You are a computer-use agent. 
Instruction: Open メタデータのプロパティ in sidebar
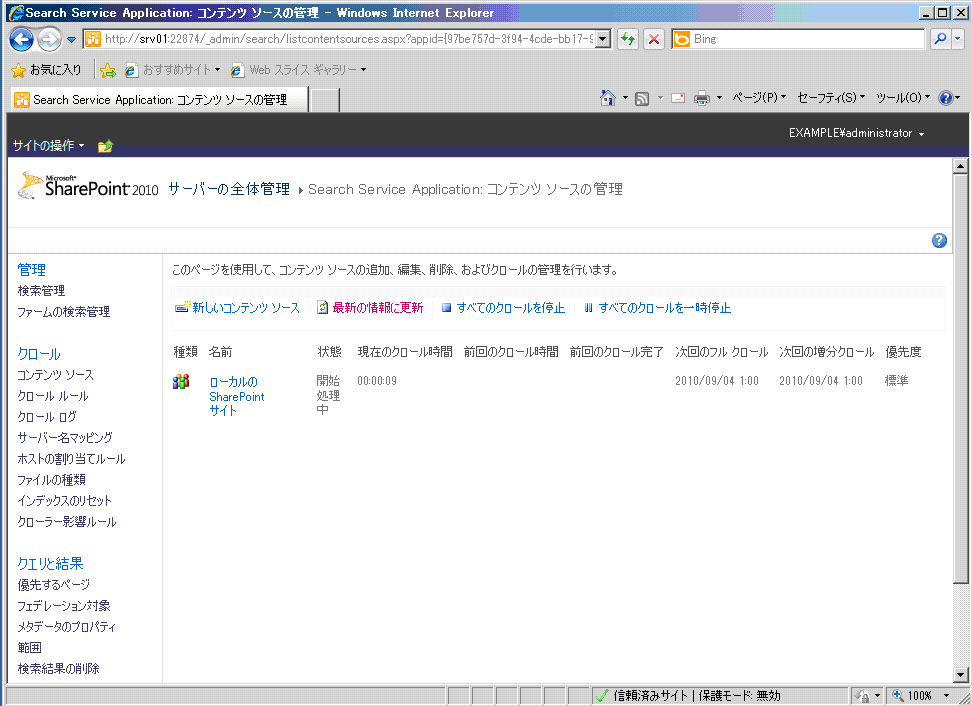[66, 627]
